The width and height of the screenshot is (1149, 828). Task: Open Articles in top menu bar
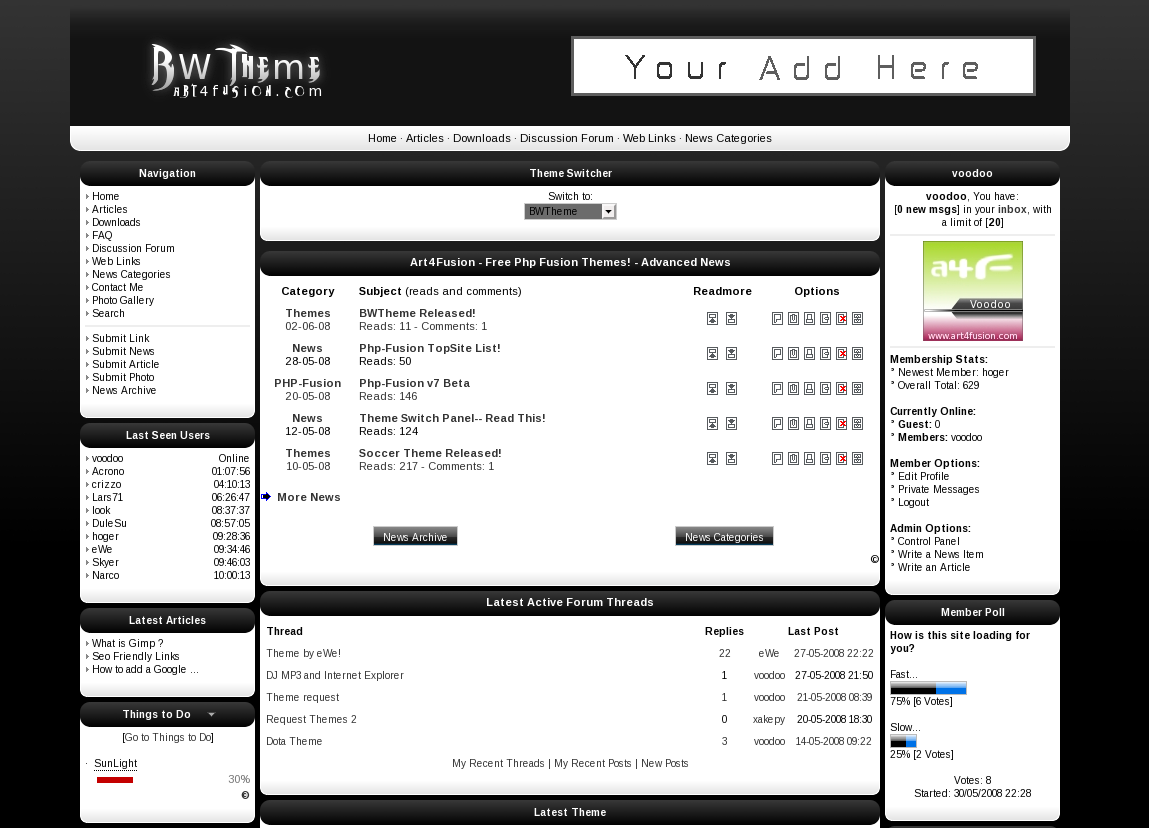pos(424,138)
